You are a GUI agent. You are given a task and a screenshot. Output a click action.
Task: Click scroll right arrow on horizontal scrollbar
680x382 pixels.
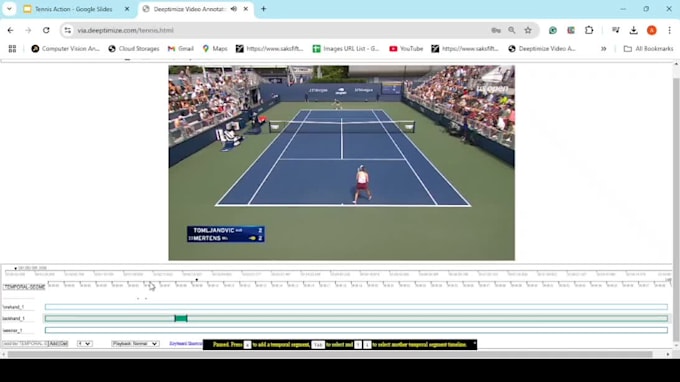pyautogui.click(x=668, y=354)
